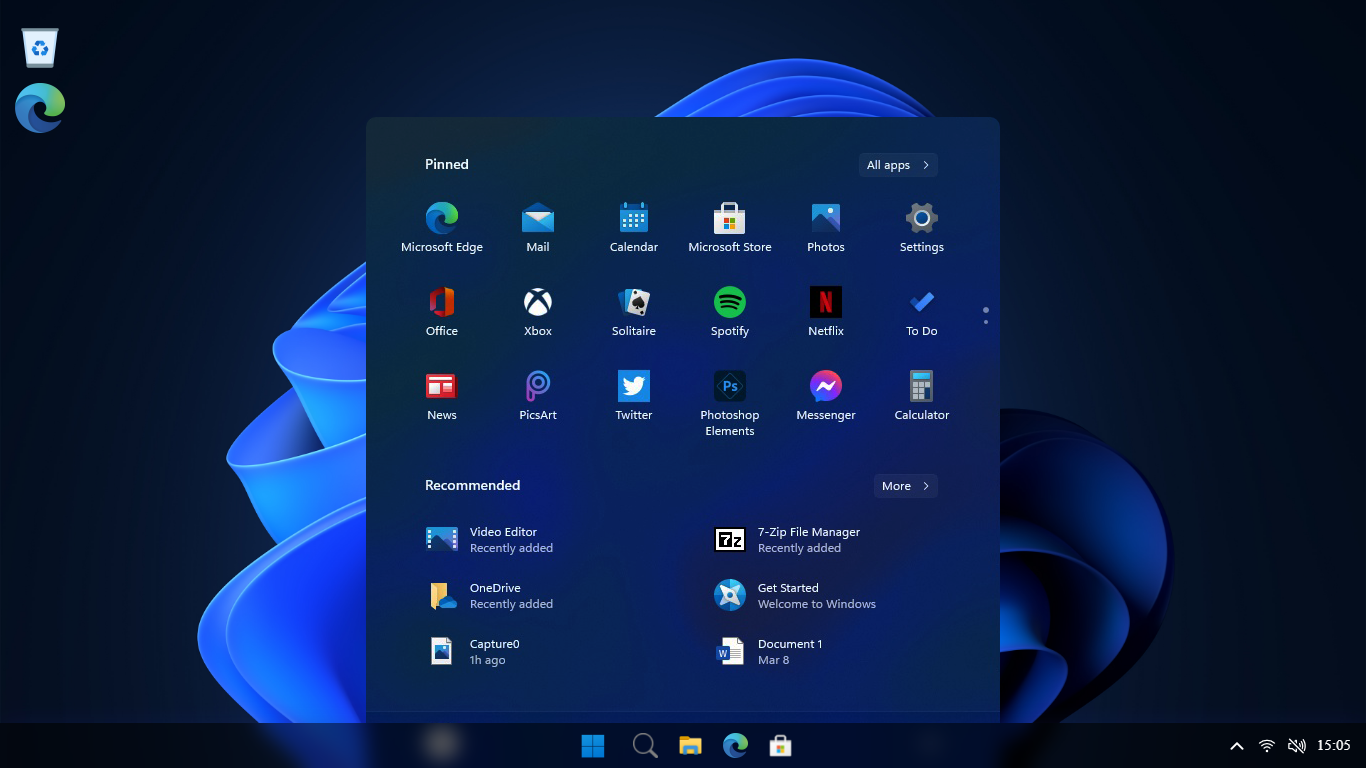Select the Edge desktop shortcut
Viewport: 1366px width, 768px height.
pos(40,108)
